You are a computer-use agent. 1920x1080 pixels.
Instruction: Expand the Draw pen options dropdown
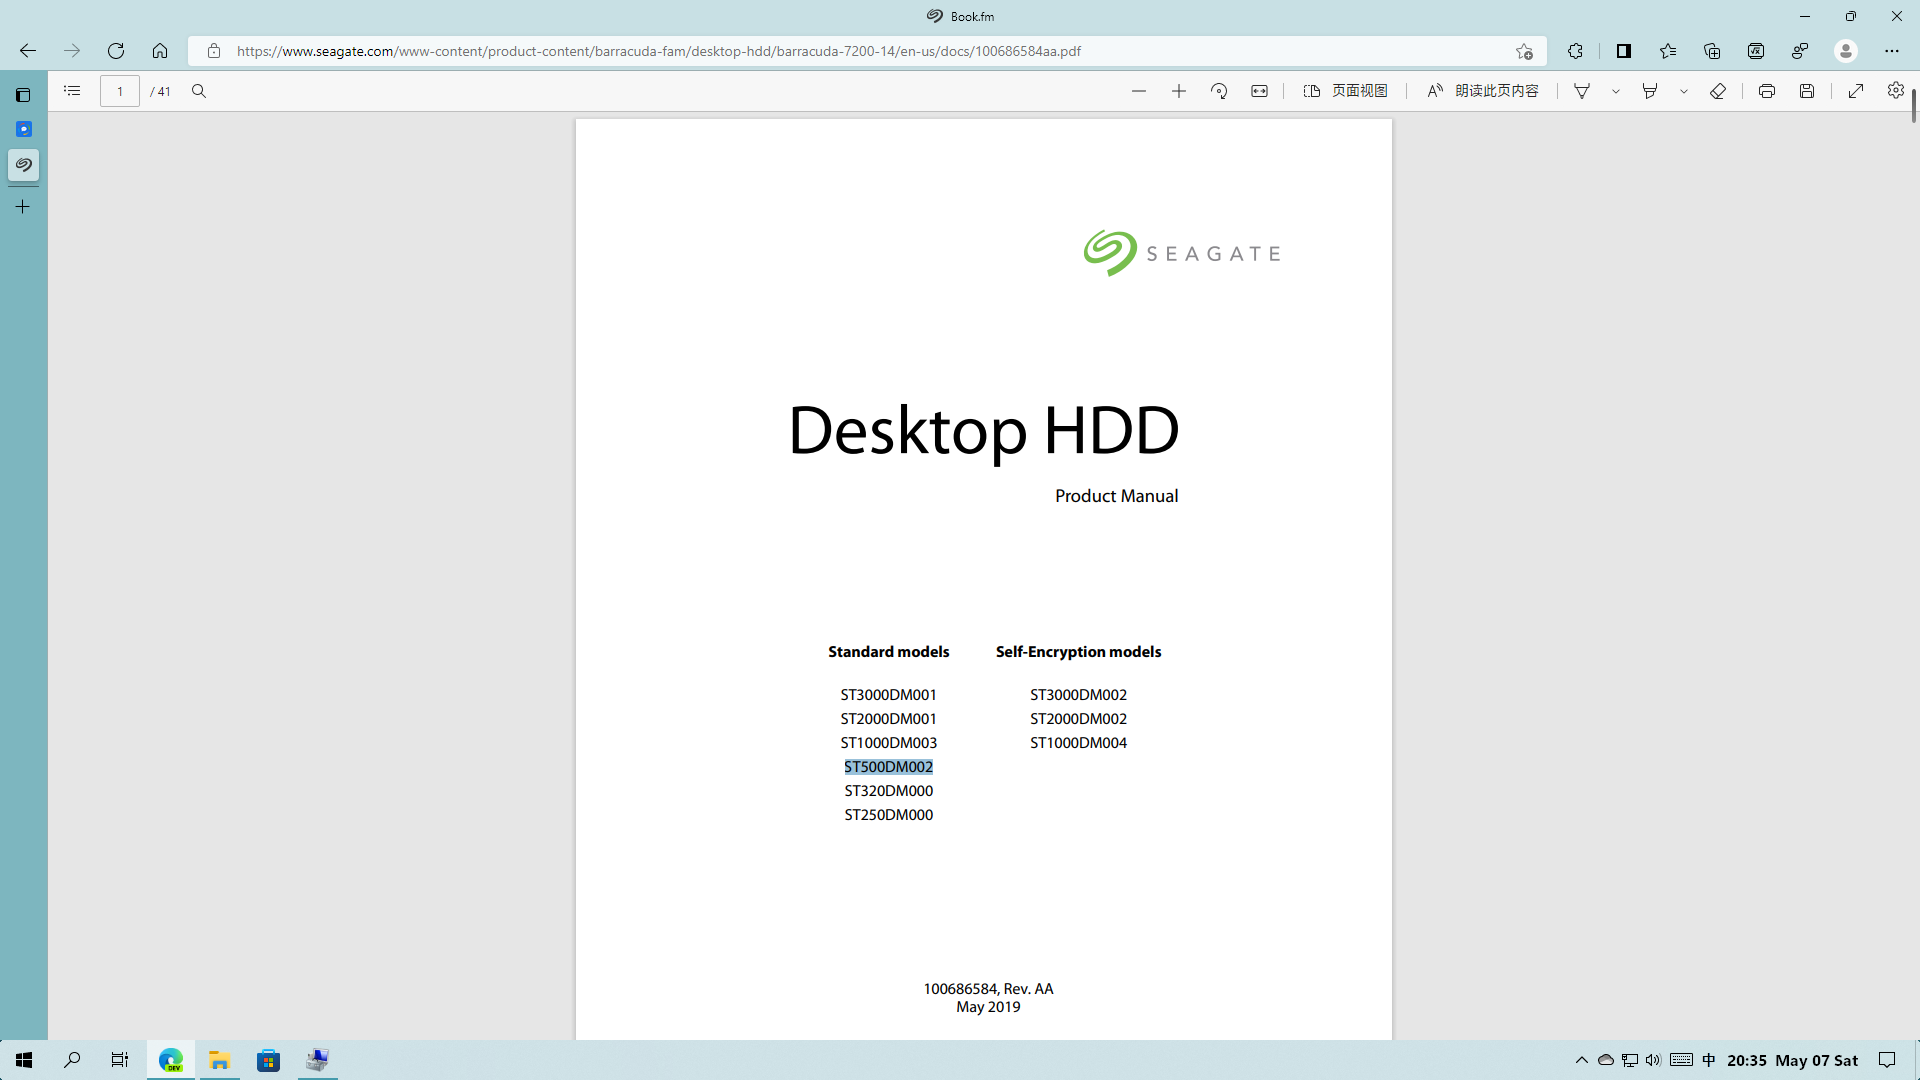pyautogui.click(x=1616, y=91)
